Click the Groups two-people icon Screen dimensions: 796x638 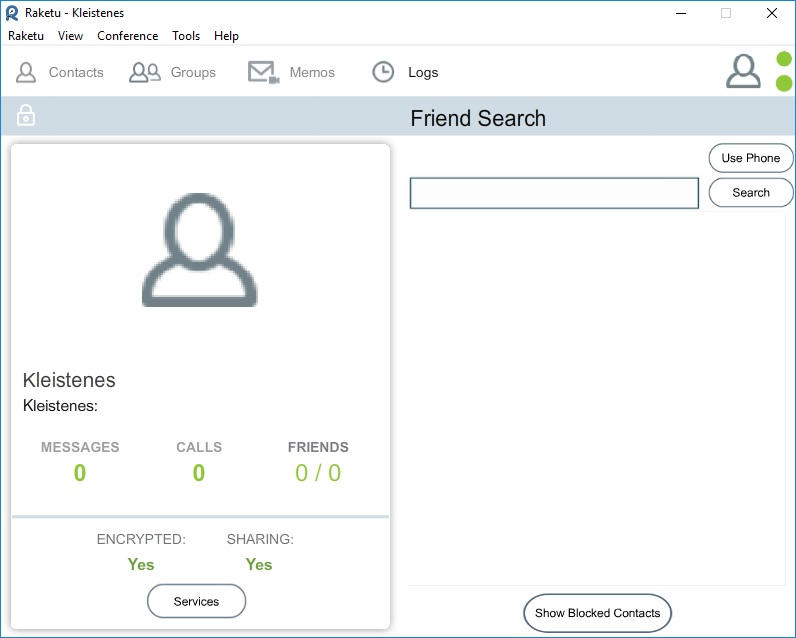145,72
